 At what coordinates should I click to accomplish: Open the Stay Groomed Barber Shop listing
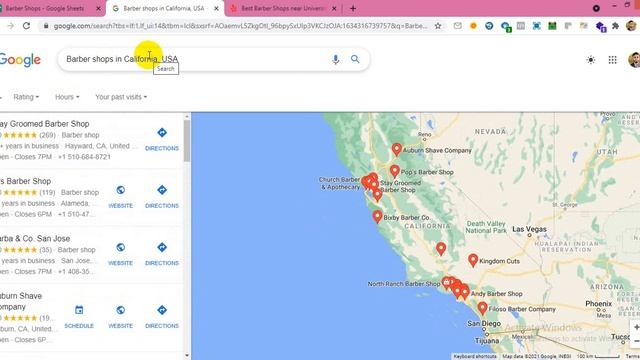point(44,124)
